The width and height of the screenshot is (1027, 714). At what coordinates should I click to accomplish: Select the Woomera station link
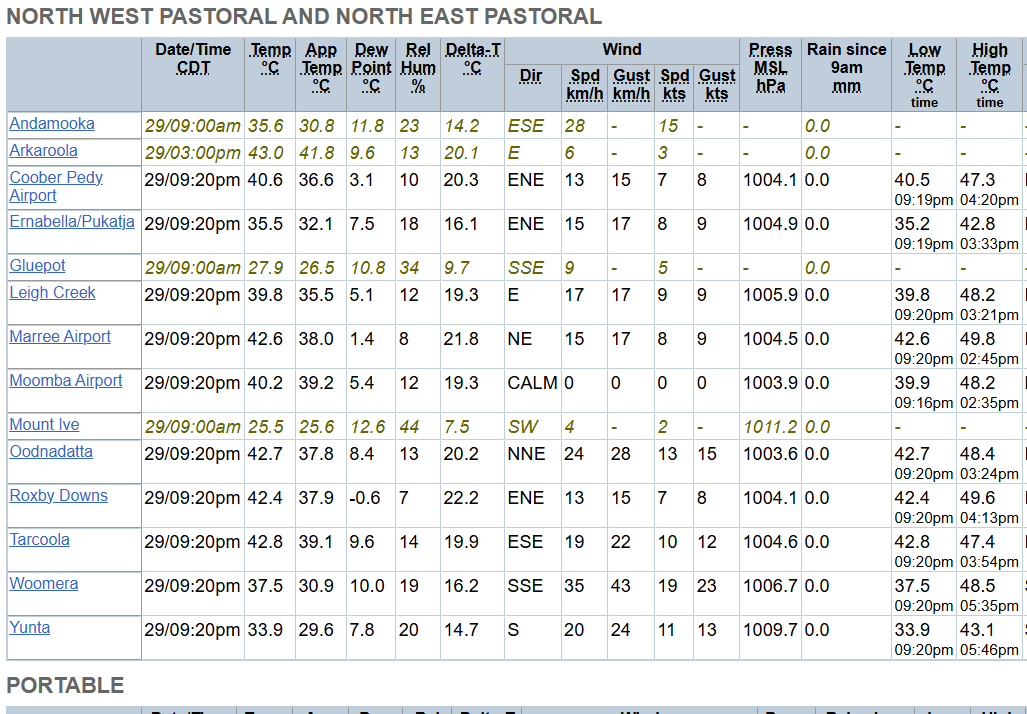pyautogui.click(x=44, y=584)
